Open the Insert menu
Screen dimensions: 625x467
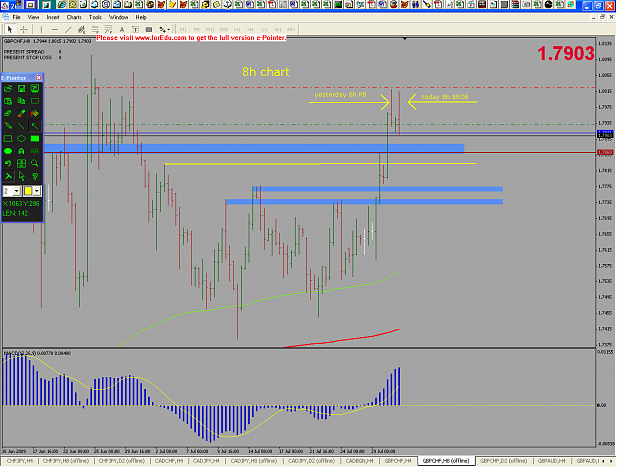click(x=53, y=17)
